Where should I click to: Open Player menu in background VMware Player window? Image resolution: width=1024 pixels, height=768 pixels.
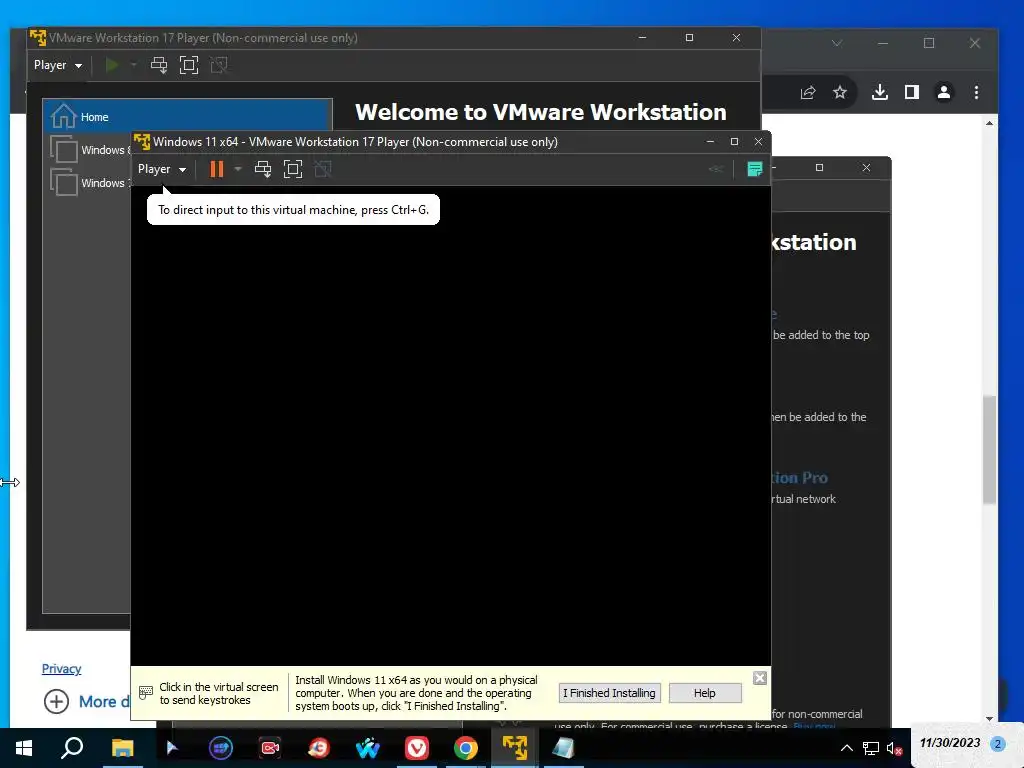pos(58,65)
